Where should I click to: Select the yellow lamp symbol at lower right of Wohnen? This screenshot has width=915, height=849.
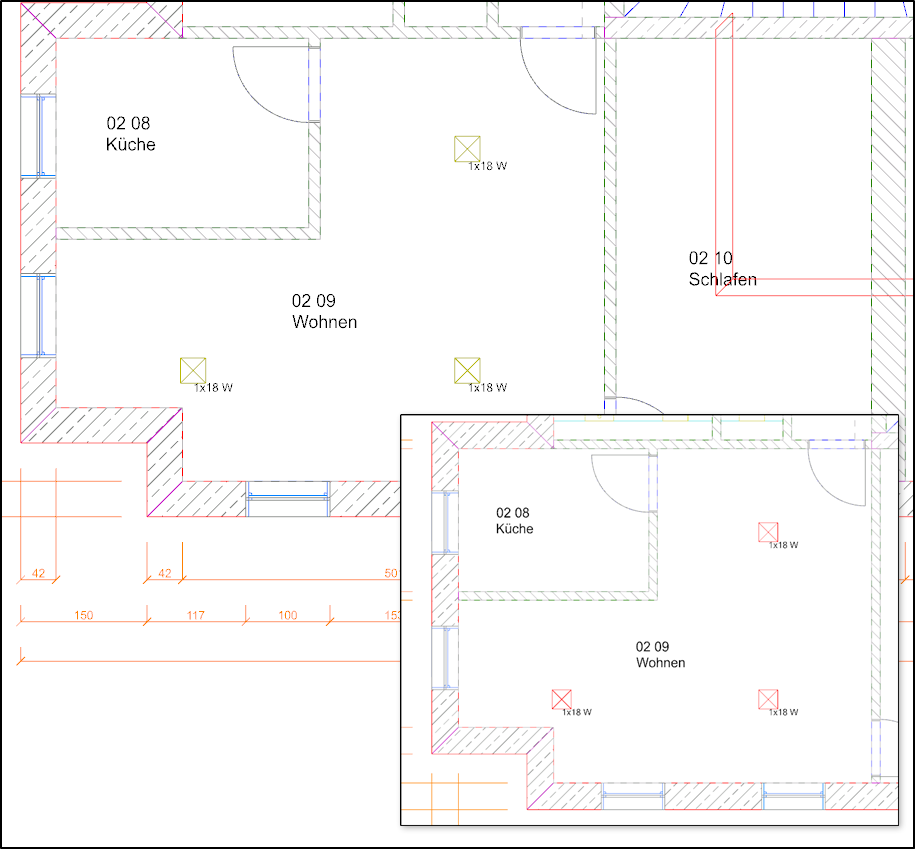467,371
